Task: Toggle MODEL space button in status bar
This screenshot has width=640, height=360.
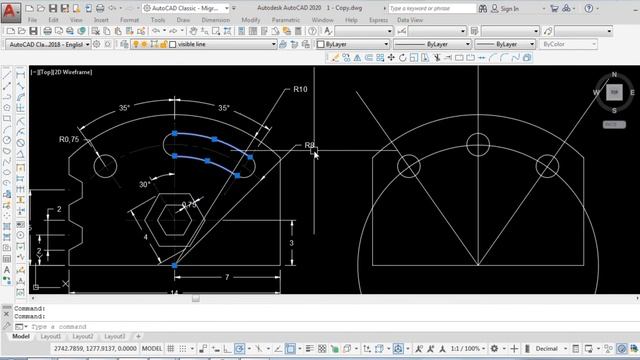Action: (x=152, y=349)
